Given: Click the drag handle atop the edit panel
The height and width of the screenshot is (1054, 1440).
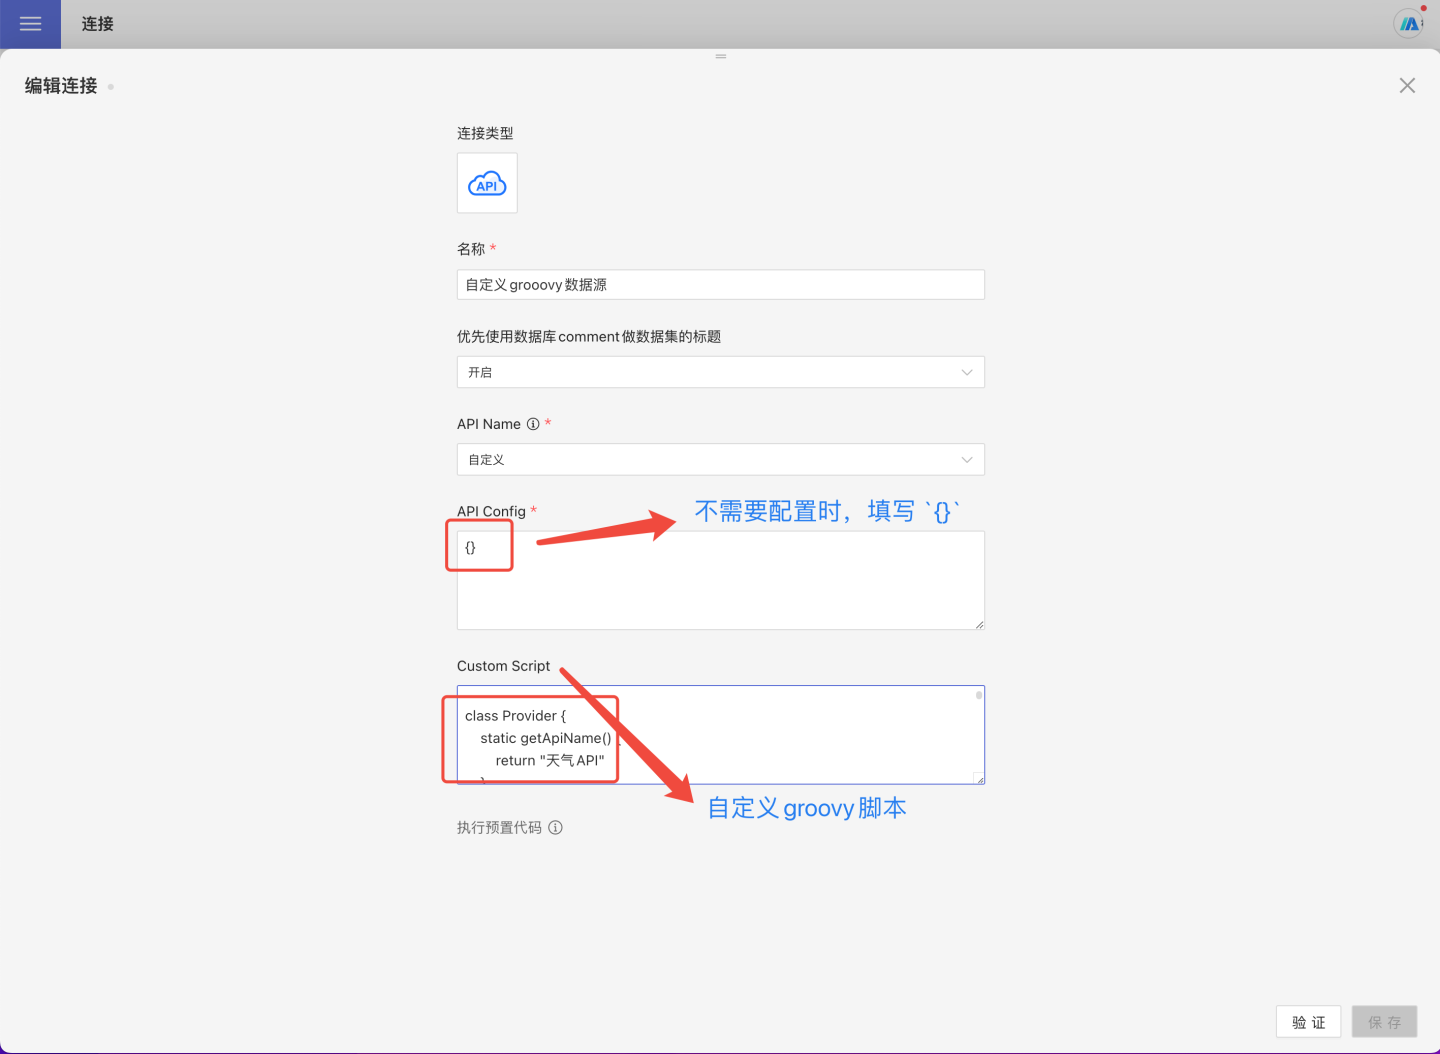Looking at the screenshot, I should click(x=720, y=56).
